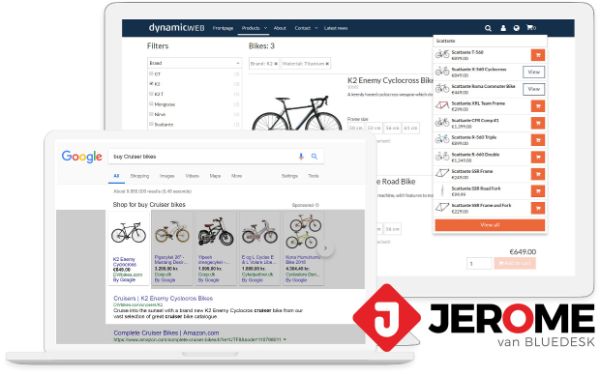
Task: Add Scattante T-560 to cart
Action: pyautogui.click(x=538, y=55)
